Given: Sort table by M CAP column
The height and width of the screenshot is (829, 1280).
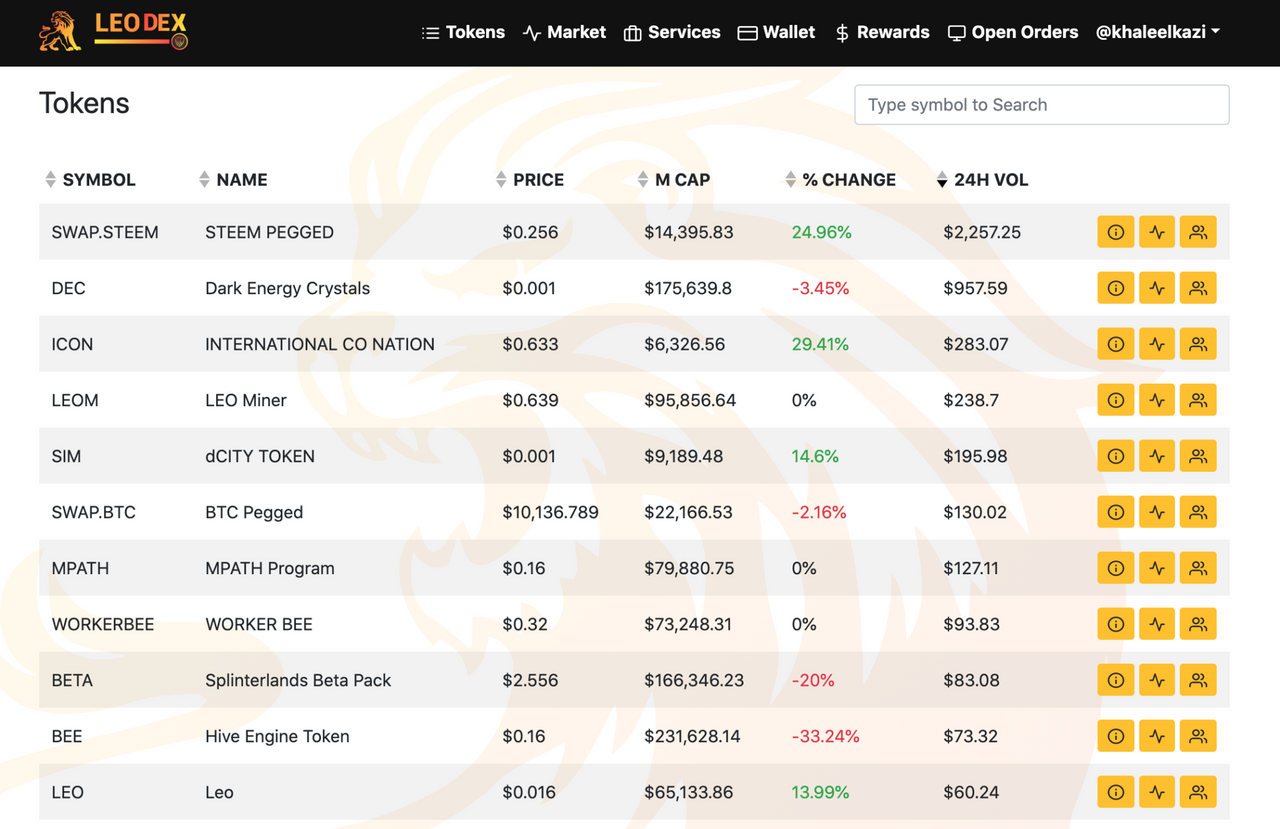Looking at the screenshot, I should [x=674, y=180].
